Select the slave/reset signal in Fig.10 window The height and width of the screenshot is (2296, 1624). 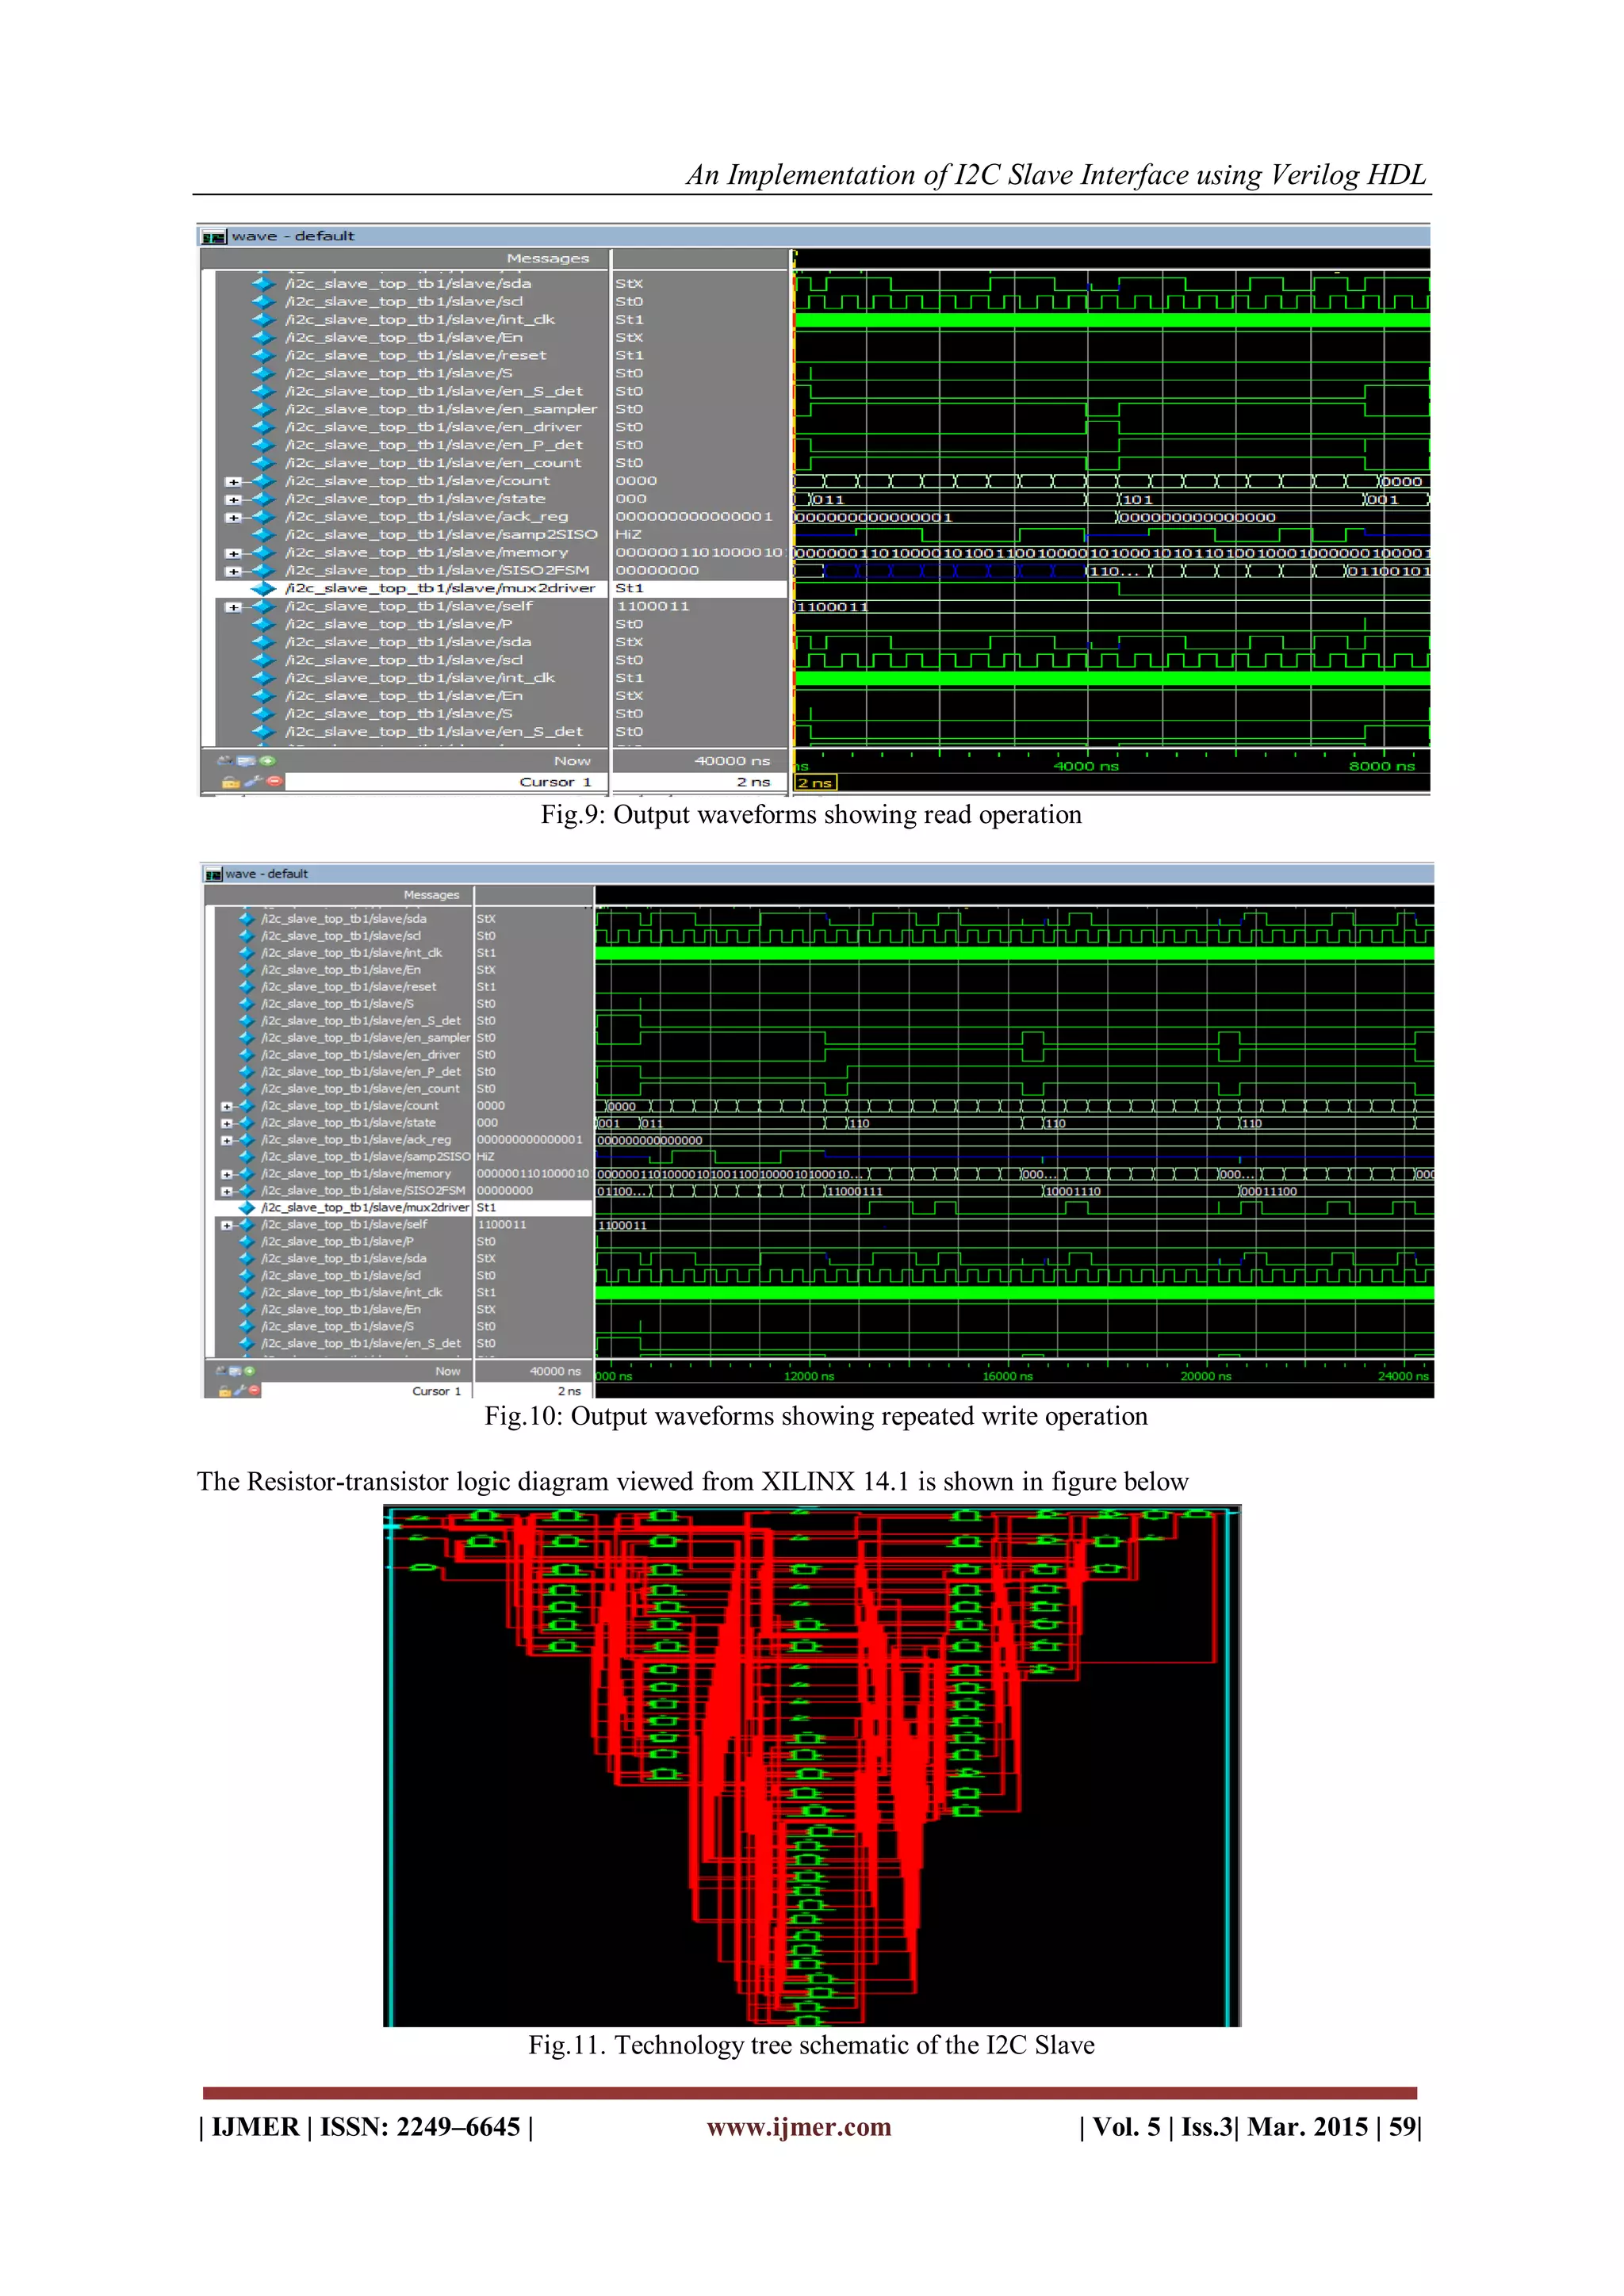pyautogui.click(x=348, y=987)
